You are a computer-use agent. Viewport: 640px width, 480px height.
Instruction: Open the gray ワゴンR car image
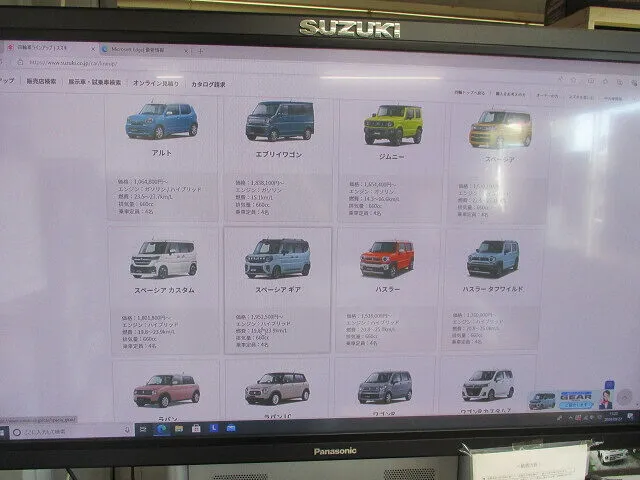[x=385, y=387]
